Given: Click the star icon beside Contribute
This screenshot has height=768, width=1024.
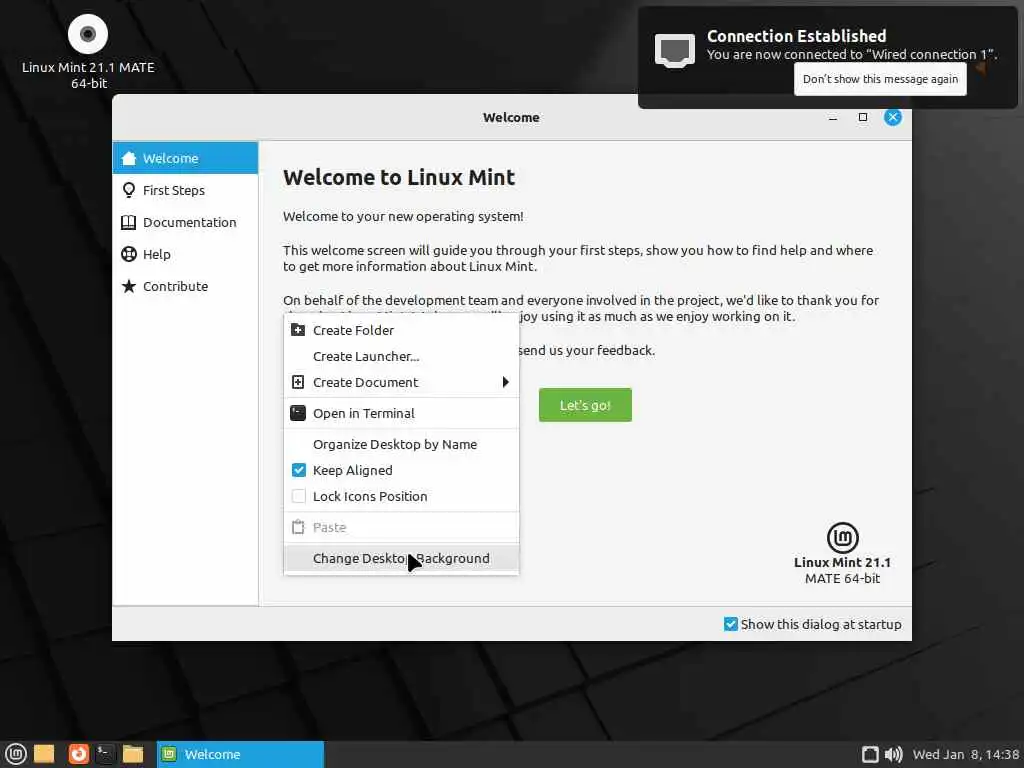Looking at the screenshot, I should click(129, 286).
